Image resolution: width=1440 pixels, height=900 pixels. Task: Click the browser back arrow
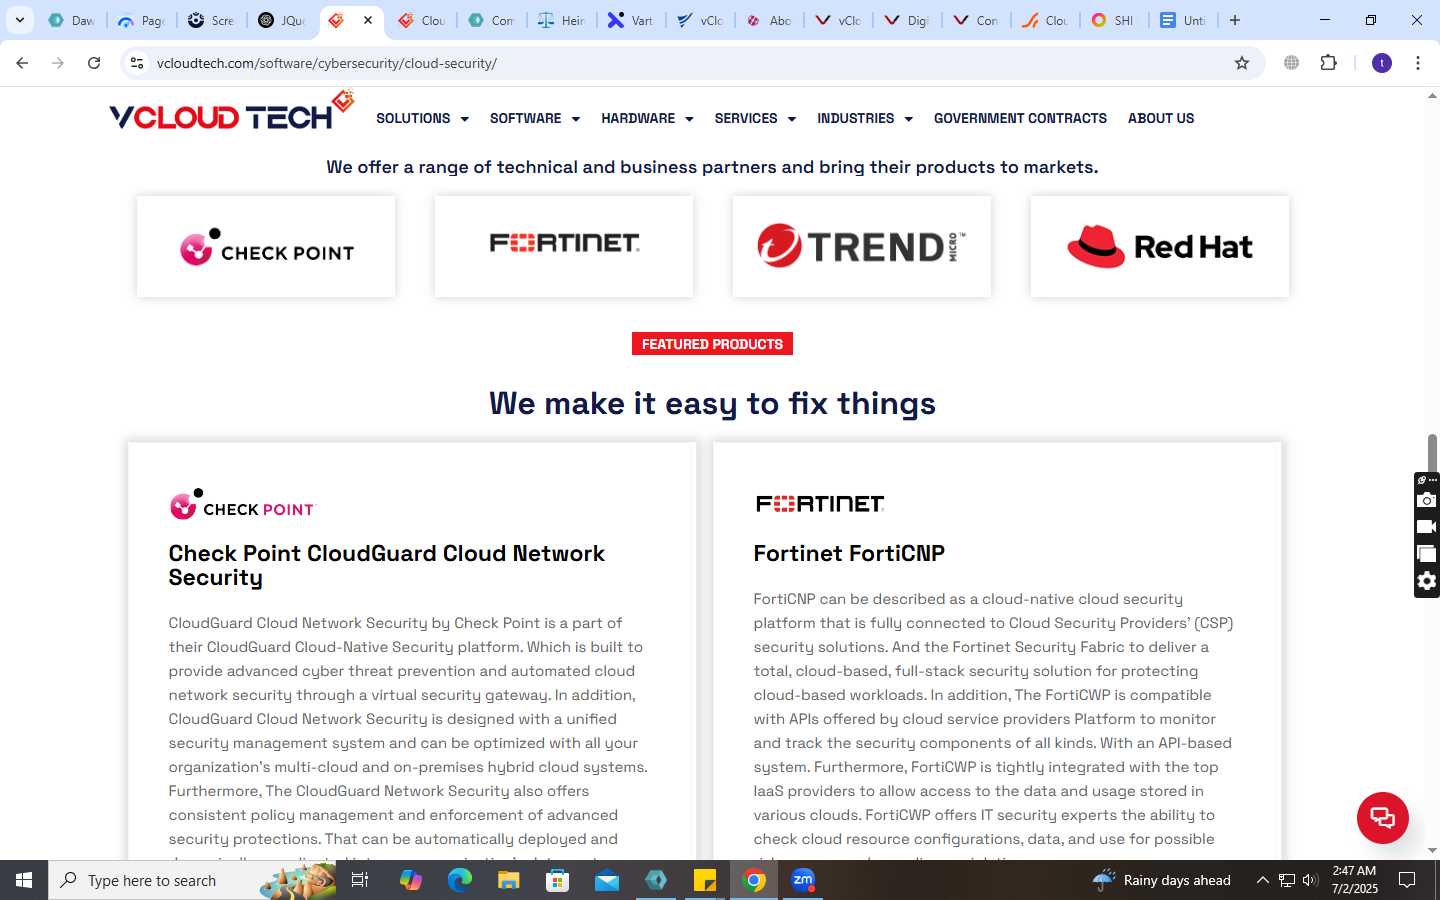[x=22, y=63]
